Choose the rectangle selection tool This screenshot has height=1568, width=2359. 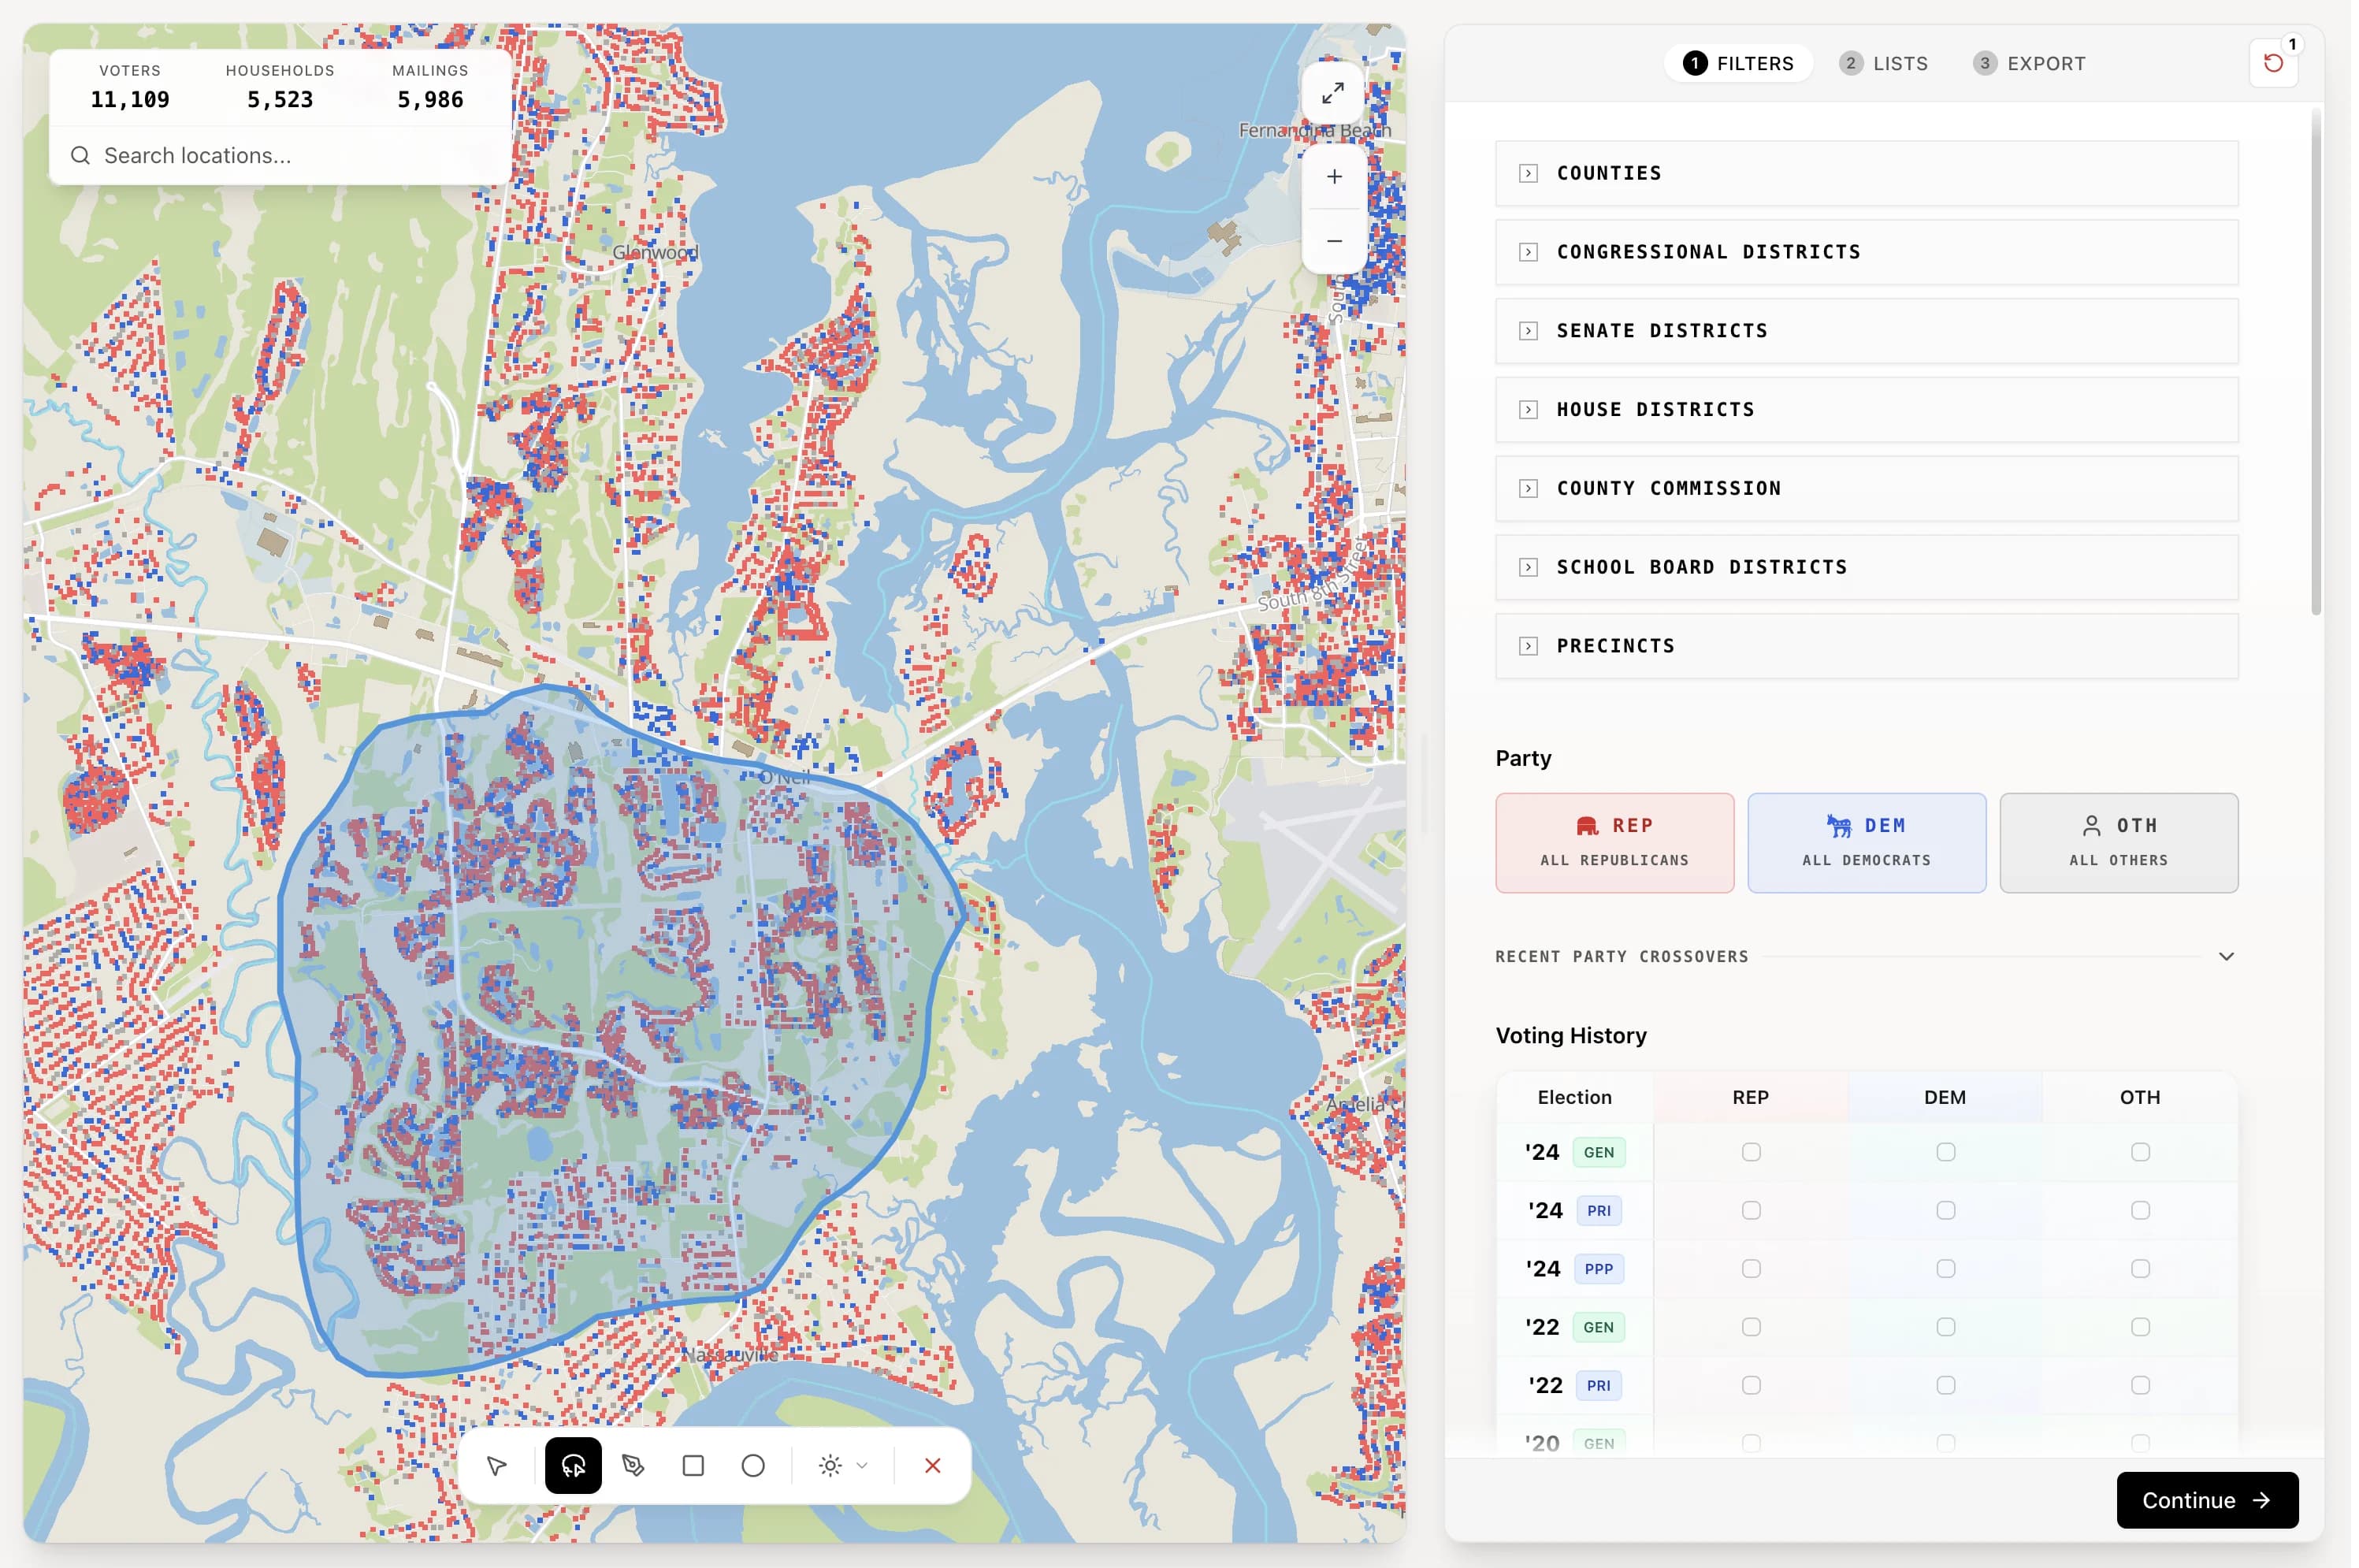pos(693,1465)
